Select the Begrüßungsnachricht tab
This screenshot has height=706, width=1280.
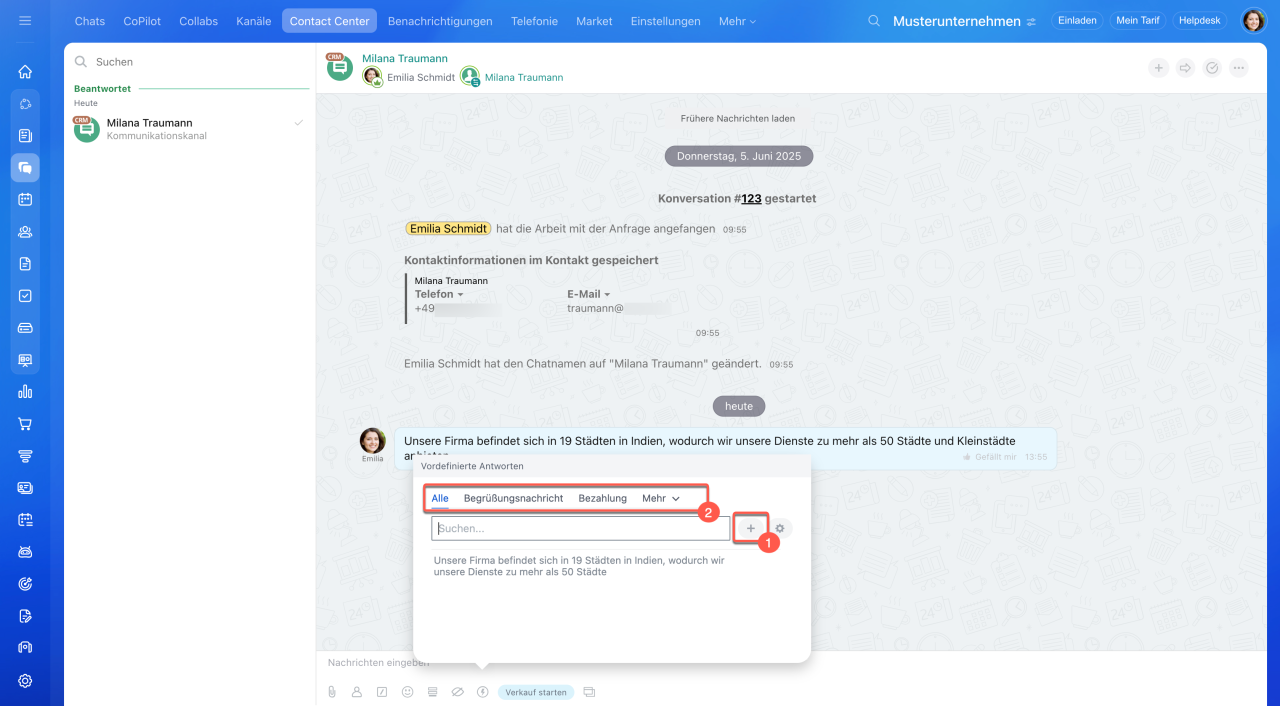tap(513, 498)
